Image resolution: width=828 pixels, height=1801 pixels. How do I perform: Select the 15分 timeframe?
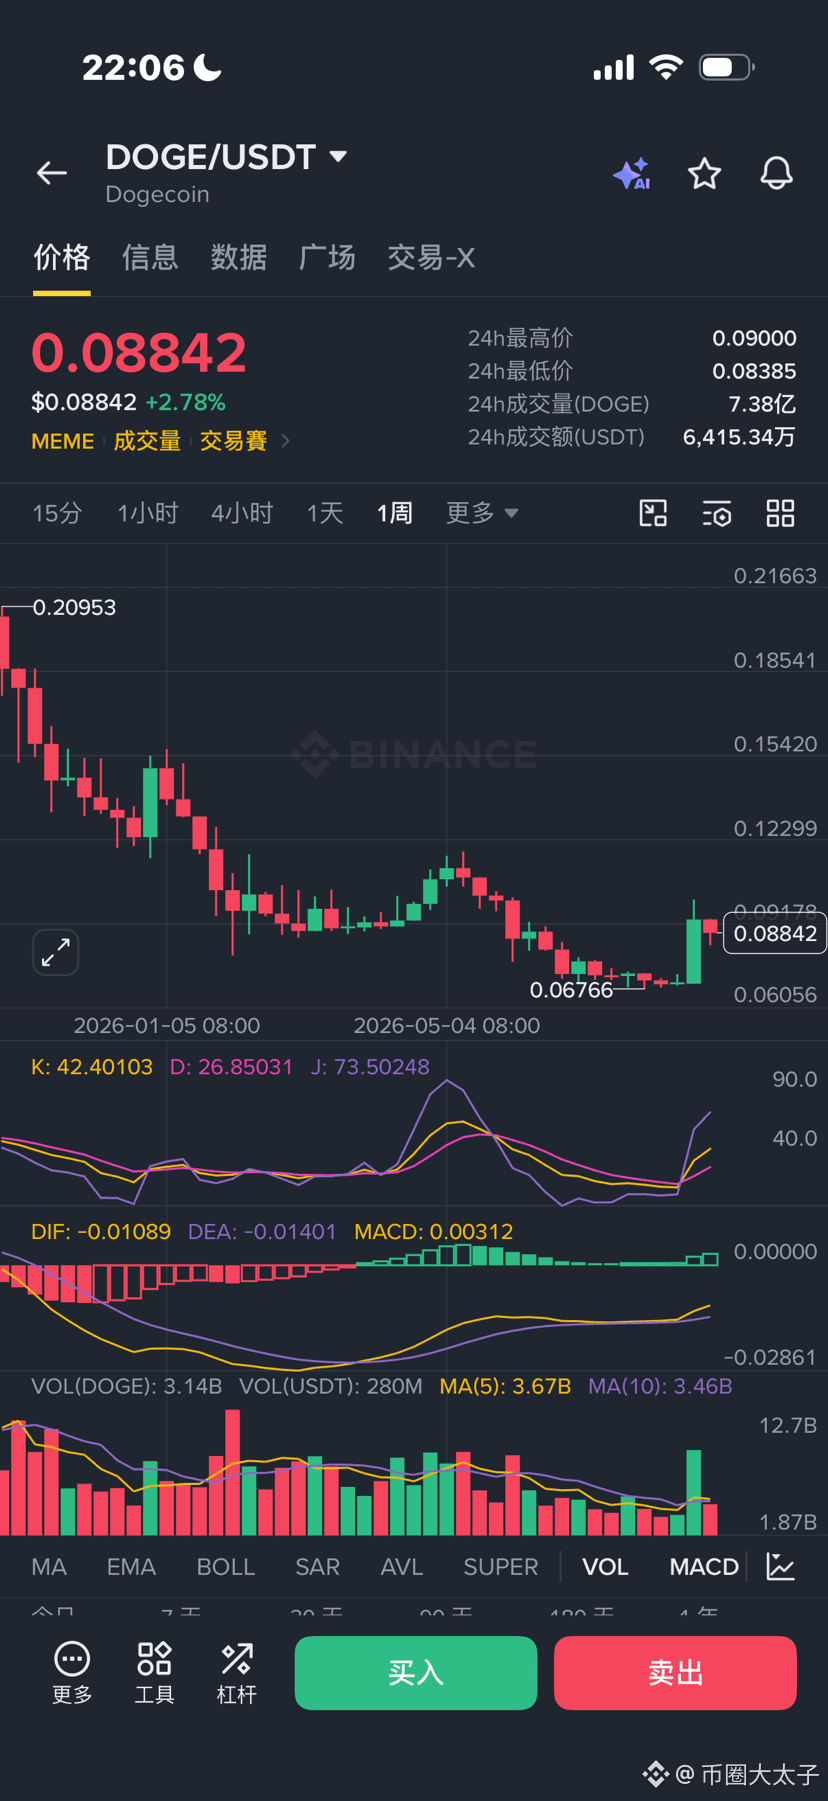click(57, 513)
